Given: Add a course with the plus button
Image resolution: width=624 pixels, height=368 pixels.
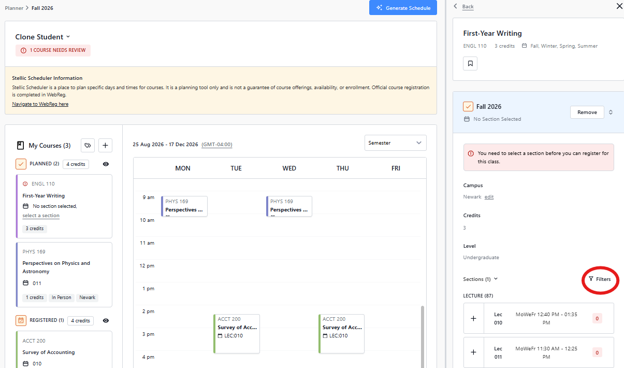Looking at the screenshot, I should [105, 146].
